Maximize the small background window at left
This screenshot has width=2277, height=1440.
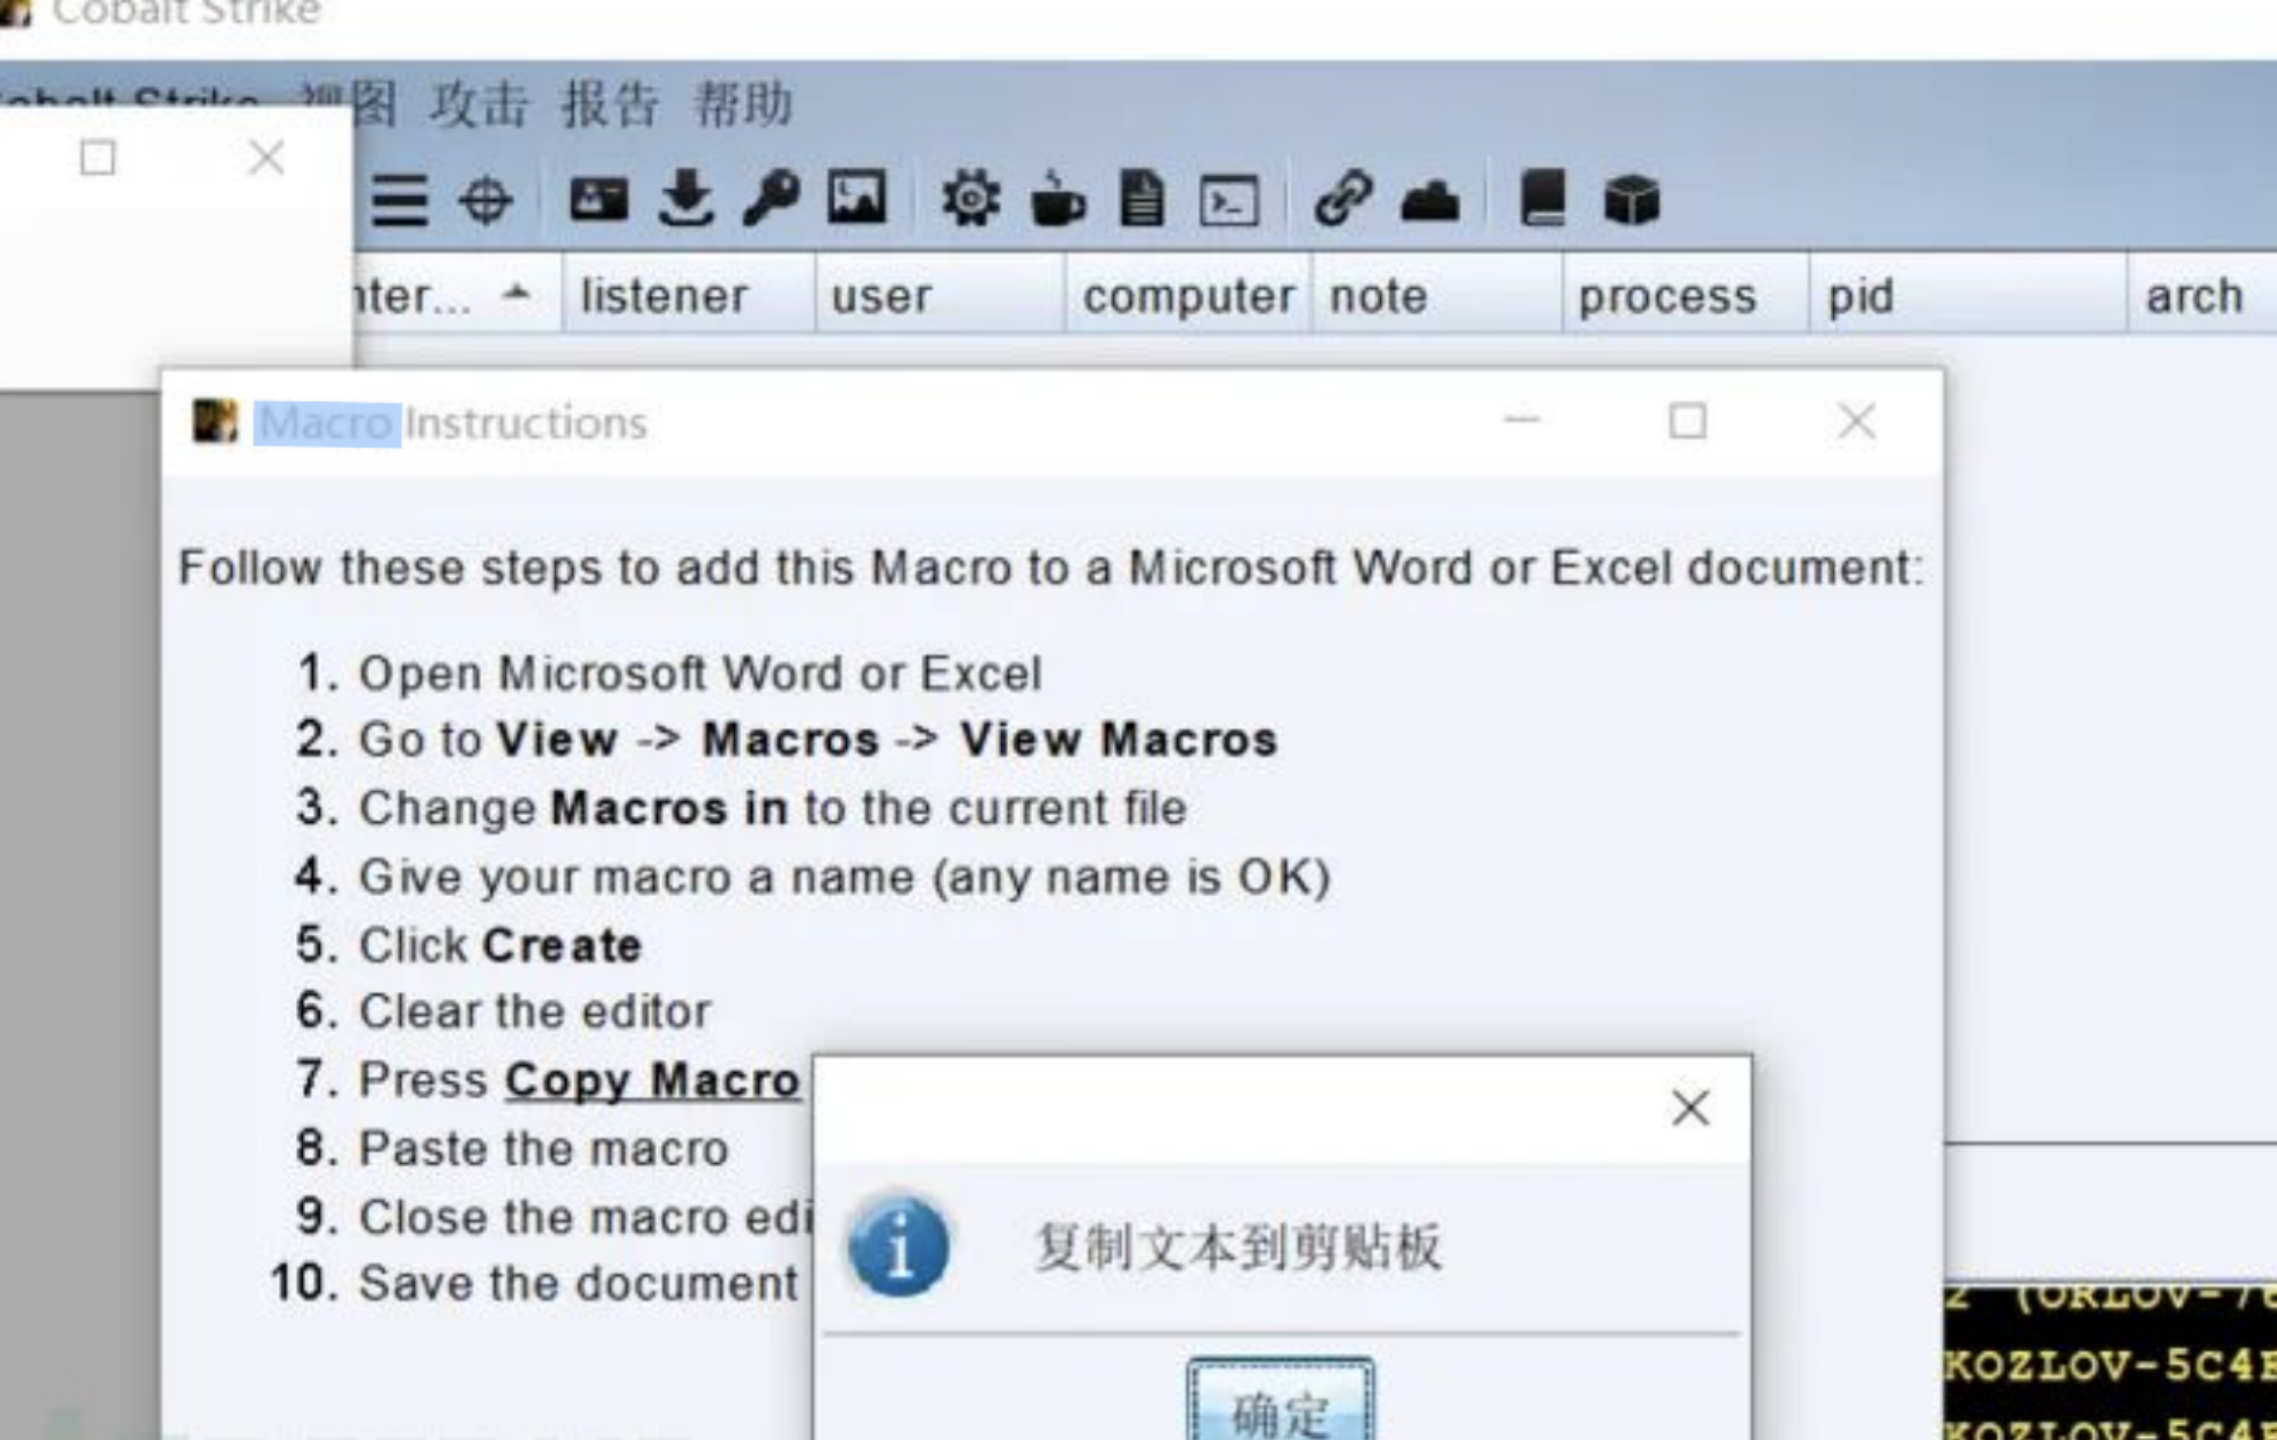point(97,157)
